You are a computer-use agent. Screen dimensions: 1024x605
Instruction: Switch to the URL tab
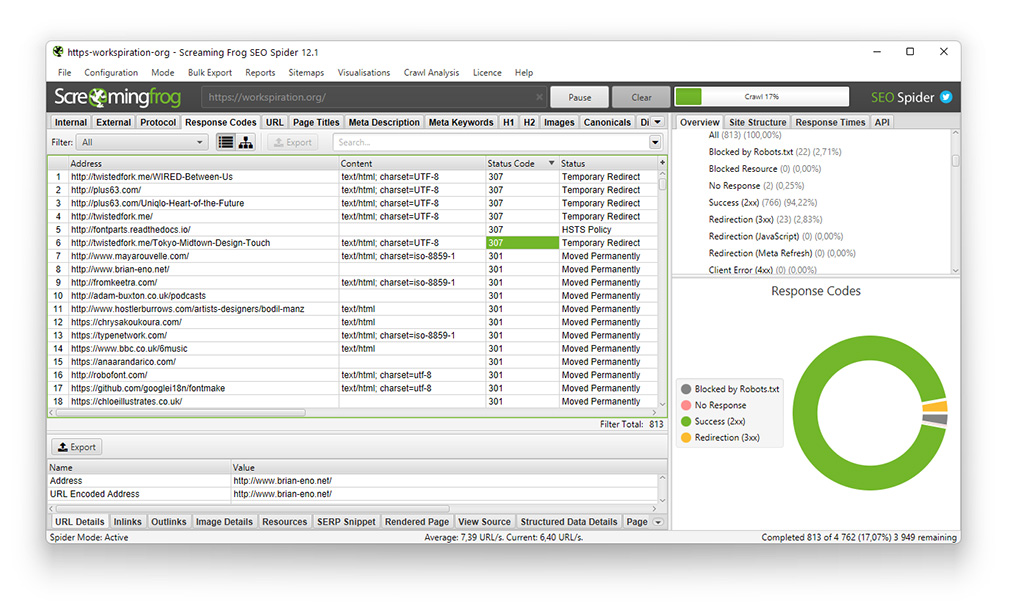(x=275, y=122)
